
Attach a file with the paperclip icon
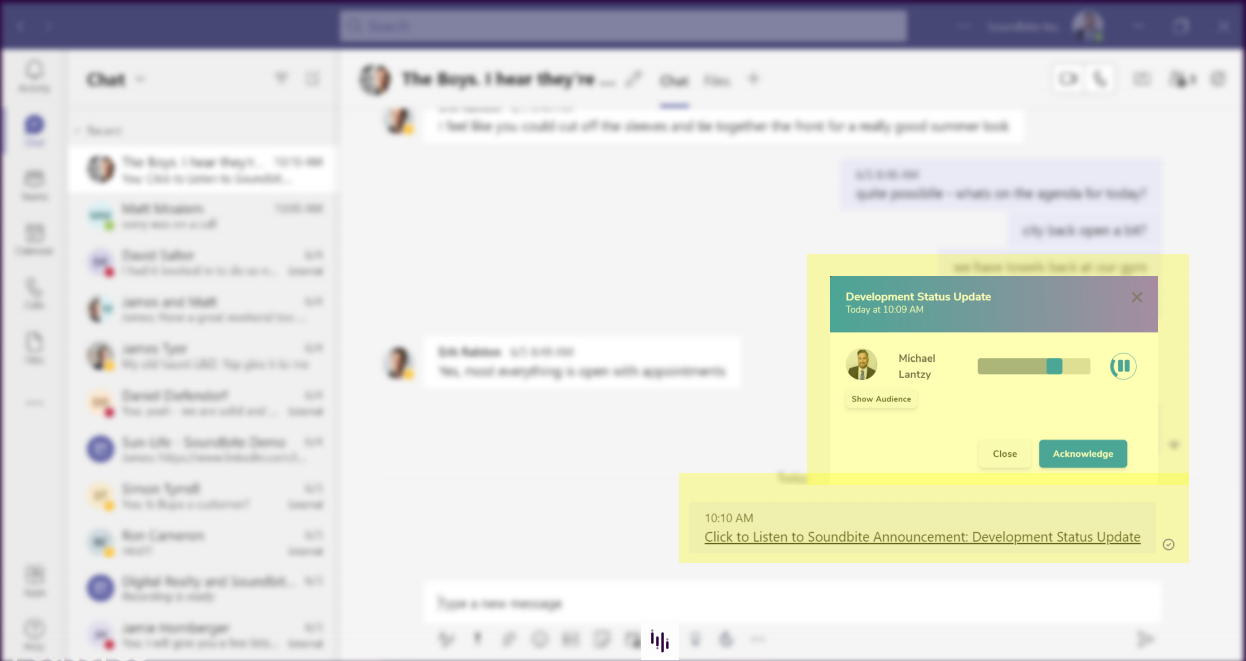(508, 639)
